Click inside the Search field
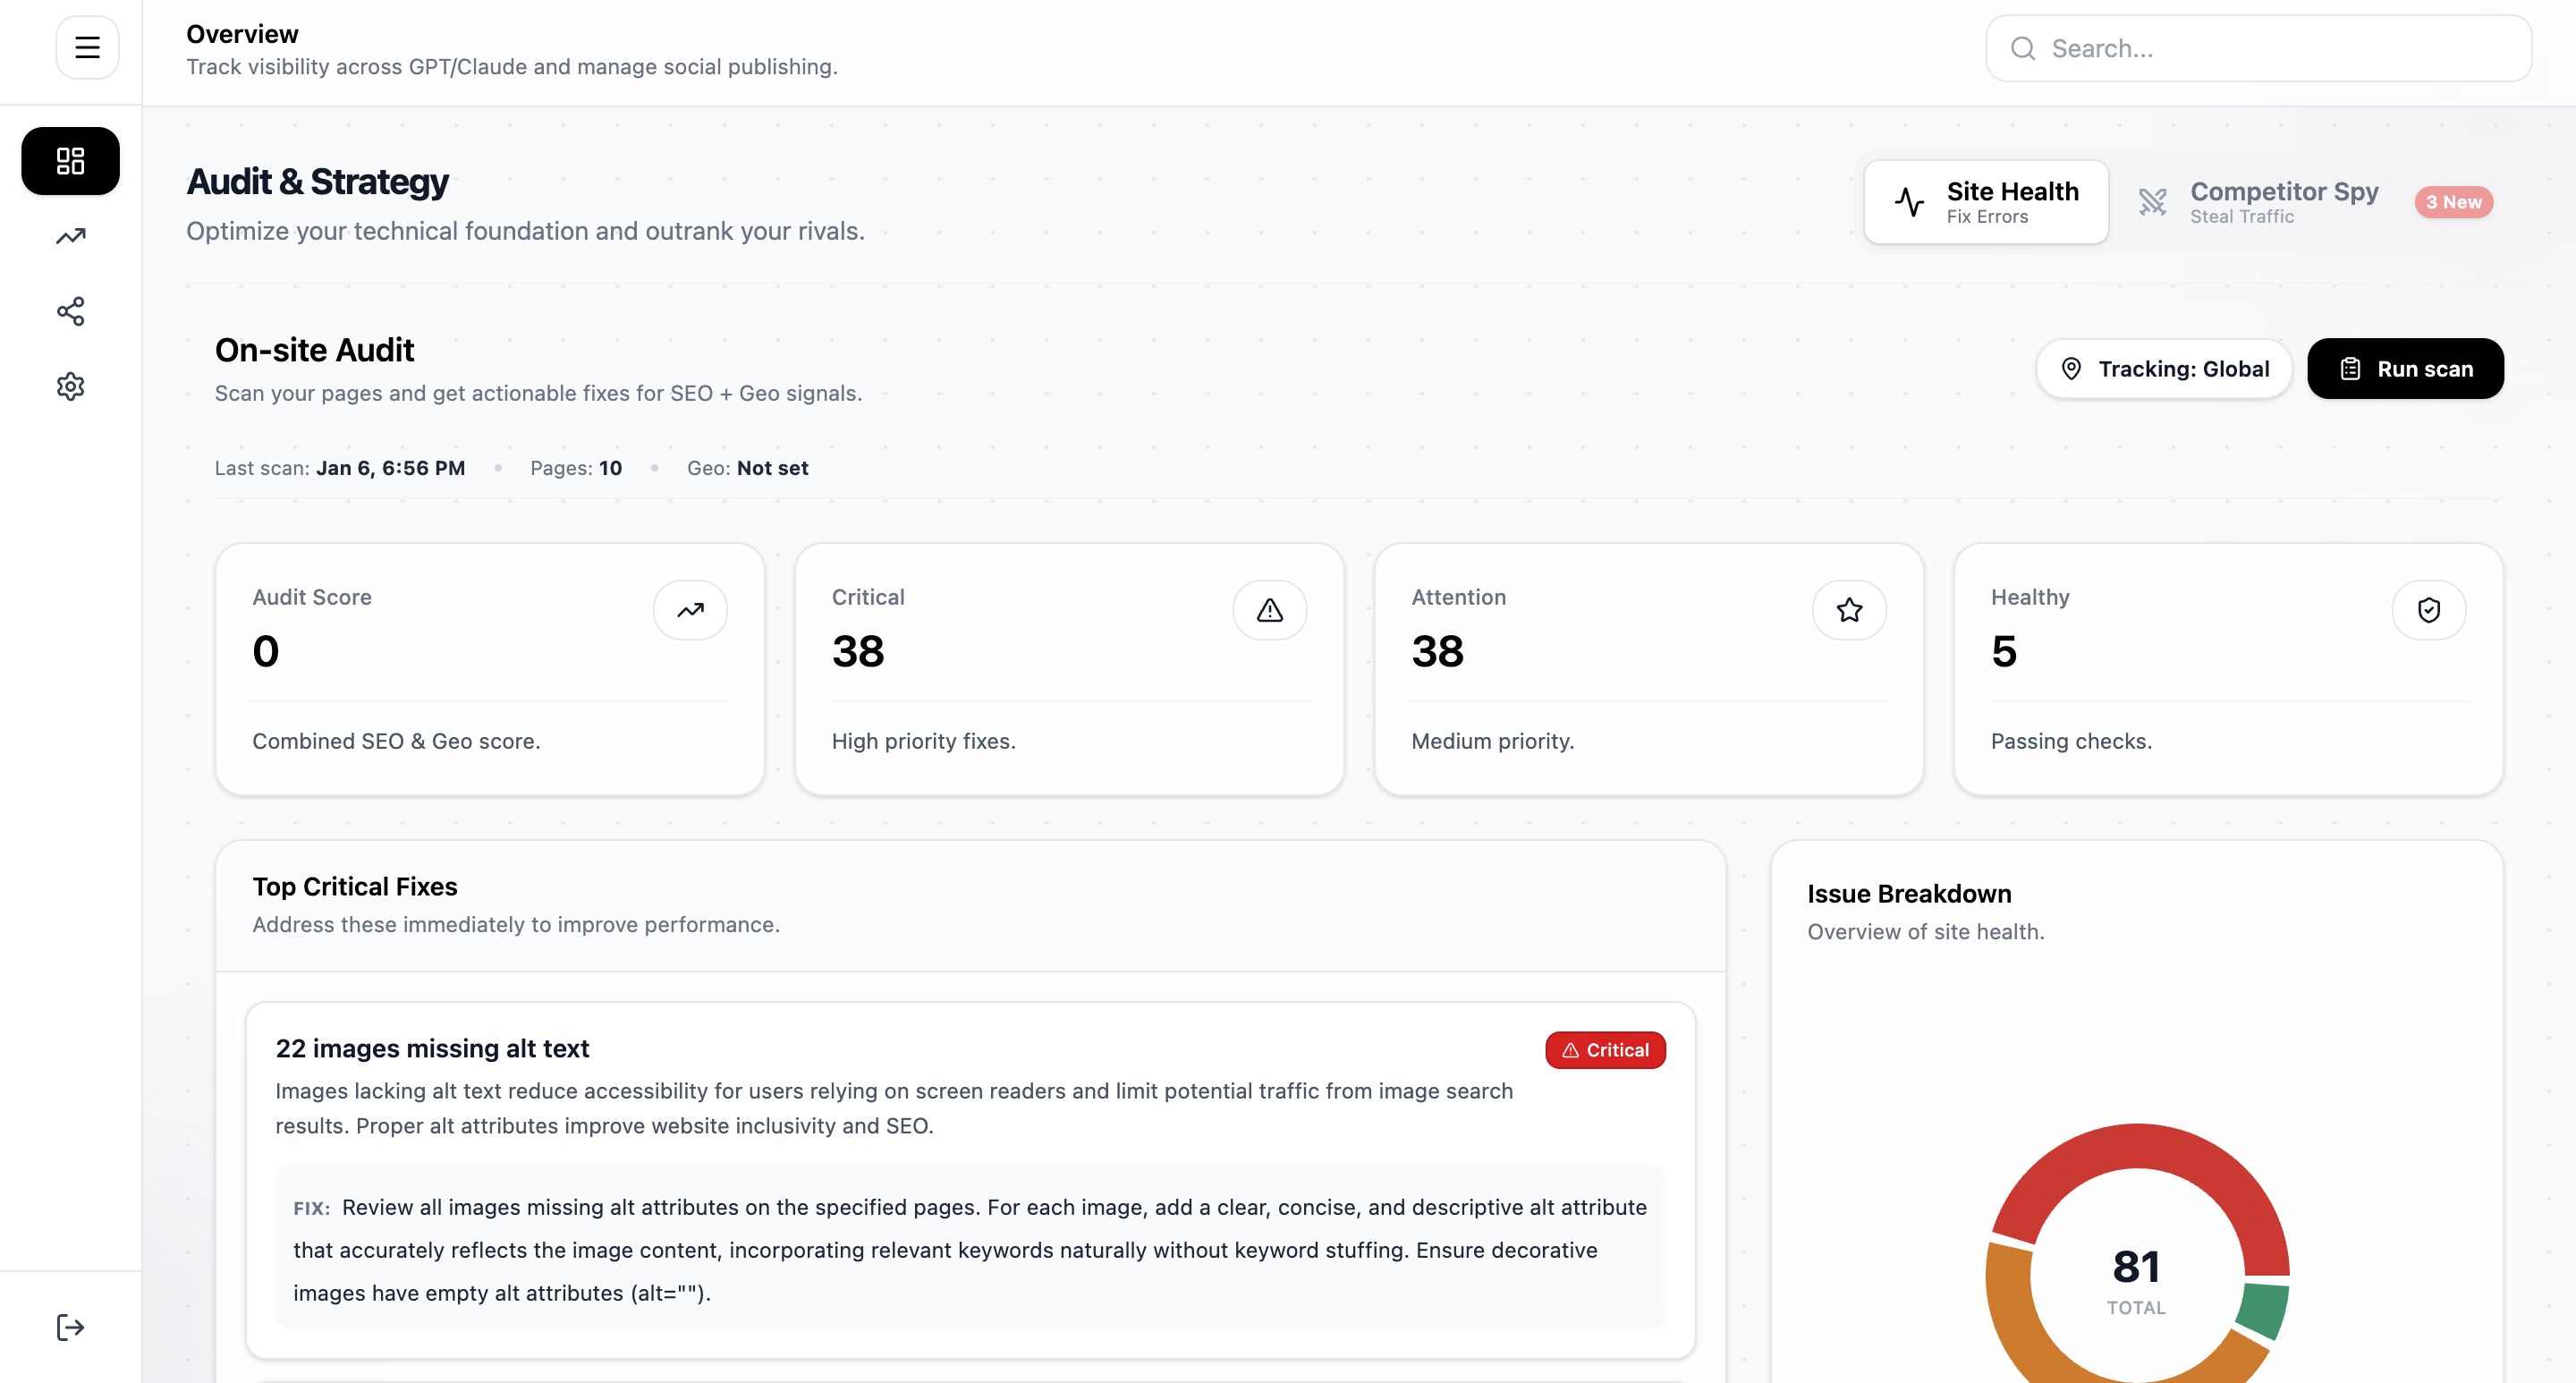 click(2258, 47)
